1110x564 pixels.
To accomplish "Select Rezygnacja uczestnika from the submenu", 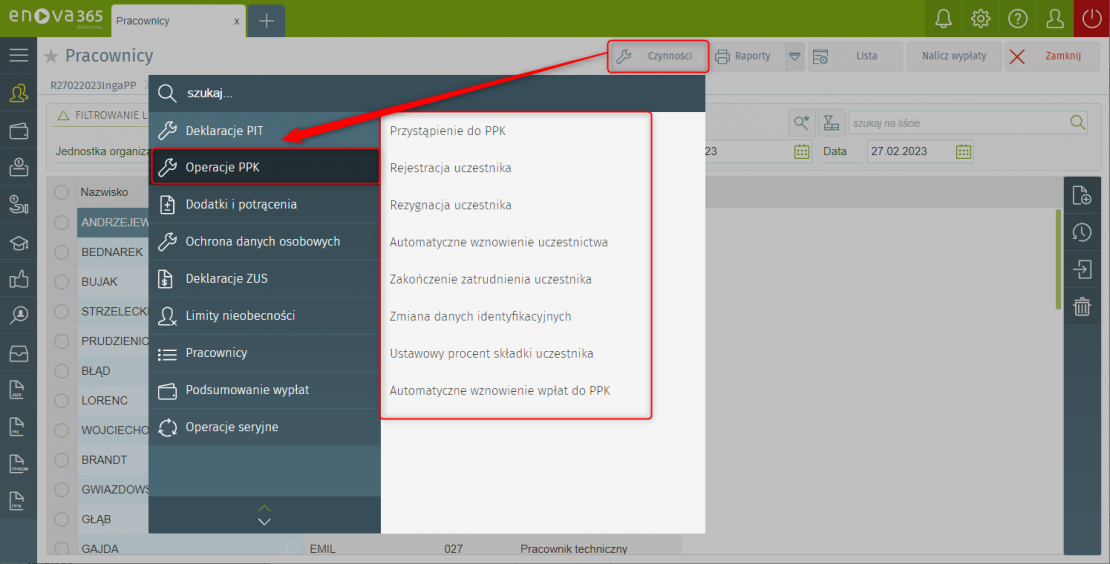I will point(450,205).
